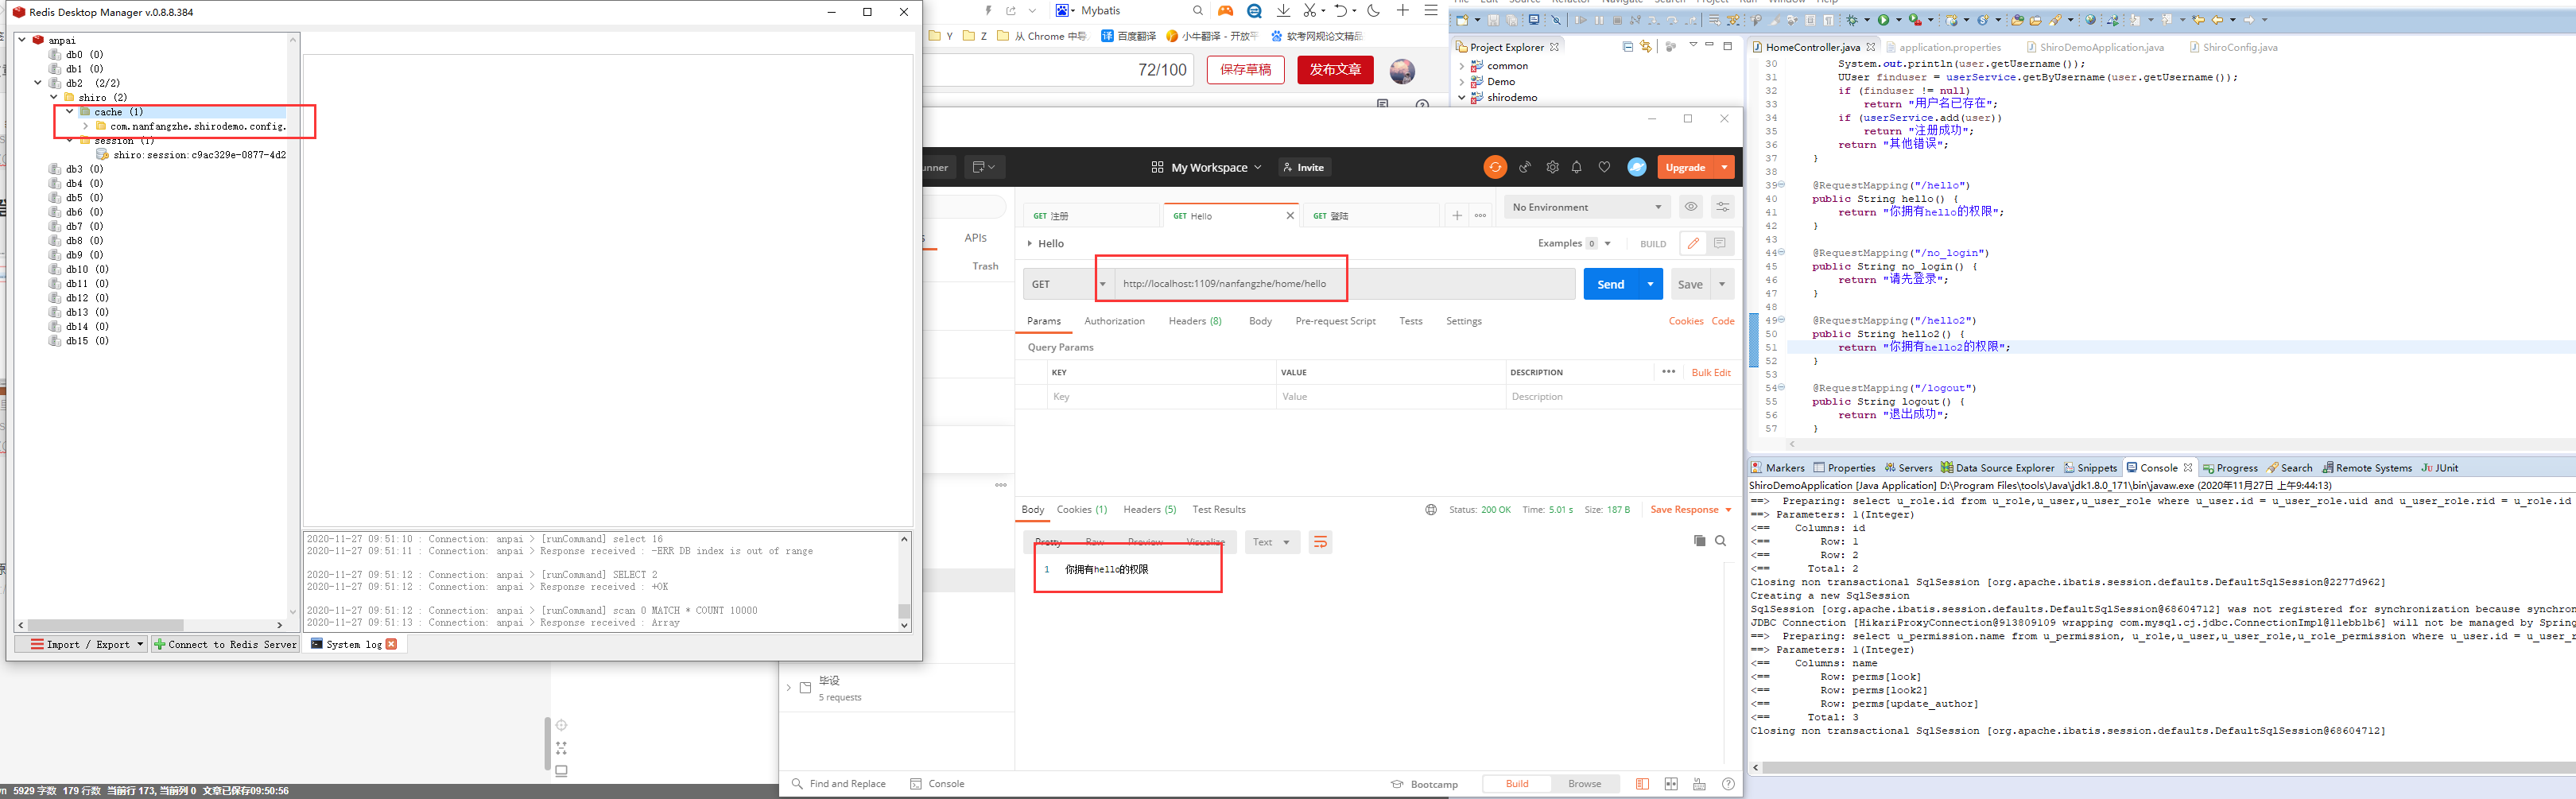This screenshot has height=799, width=2576.
Task: Open Send button dropdown arrow
Action: click(x=1651, y=284)
